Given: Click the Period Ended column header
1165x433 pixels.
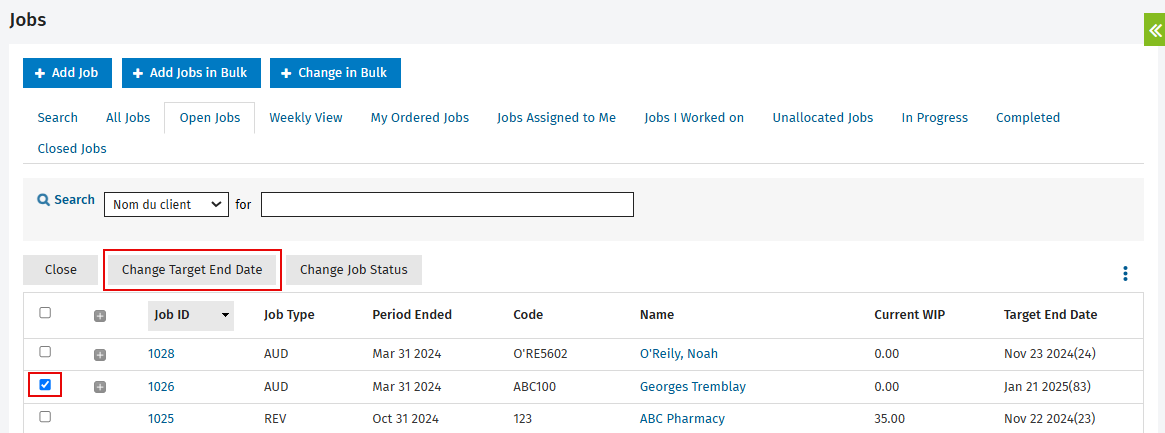Looking at the screenshot, I should tap(412, 315).
